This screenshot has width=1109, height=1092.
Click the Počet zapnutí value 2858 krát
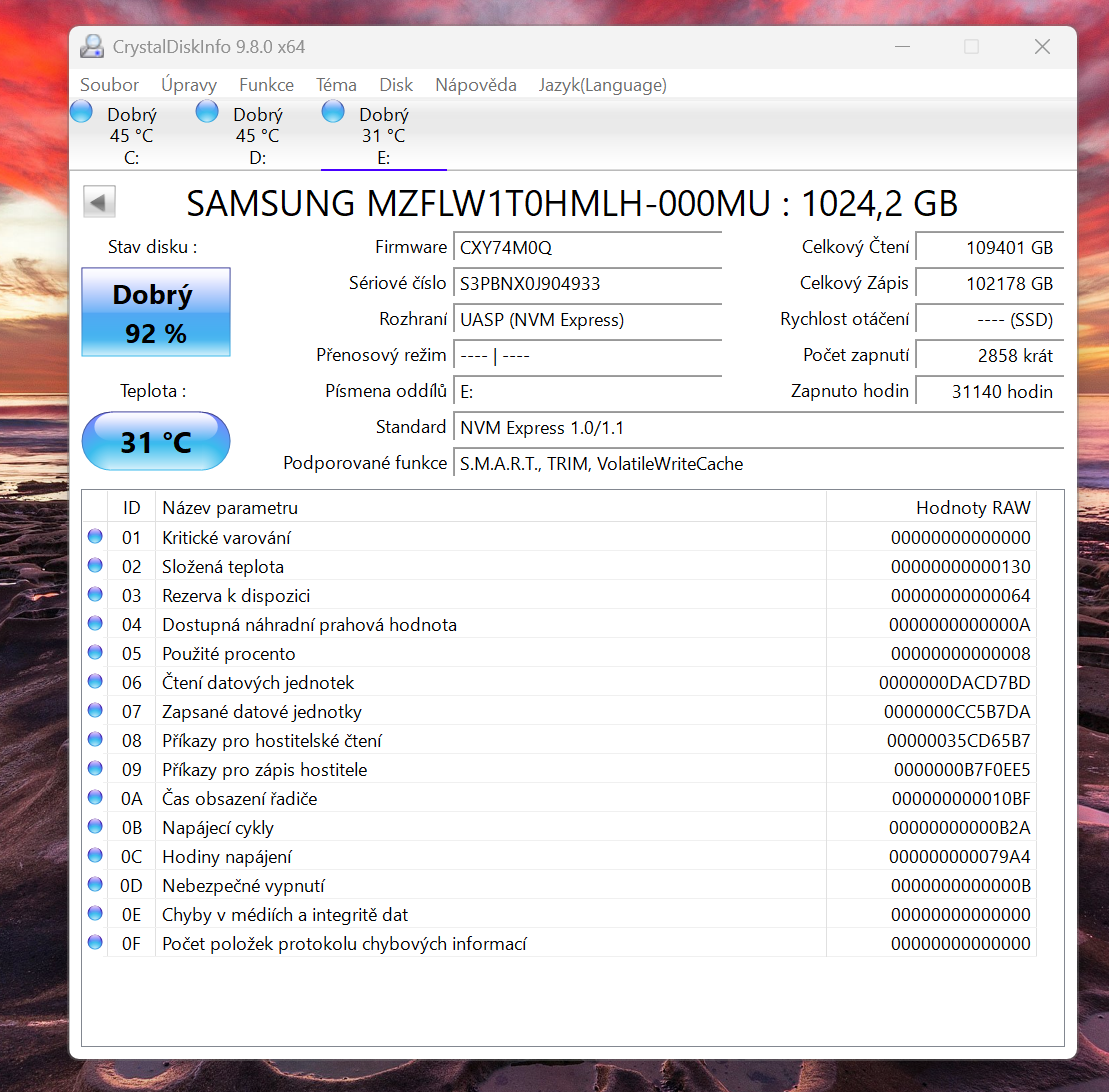click(x=990, y=356)
